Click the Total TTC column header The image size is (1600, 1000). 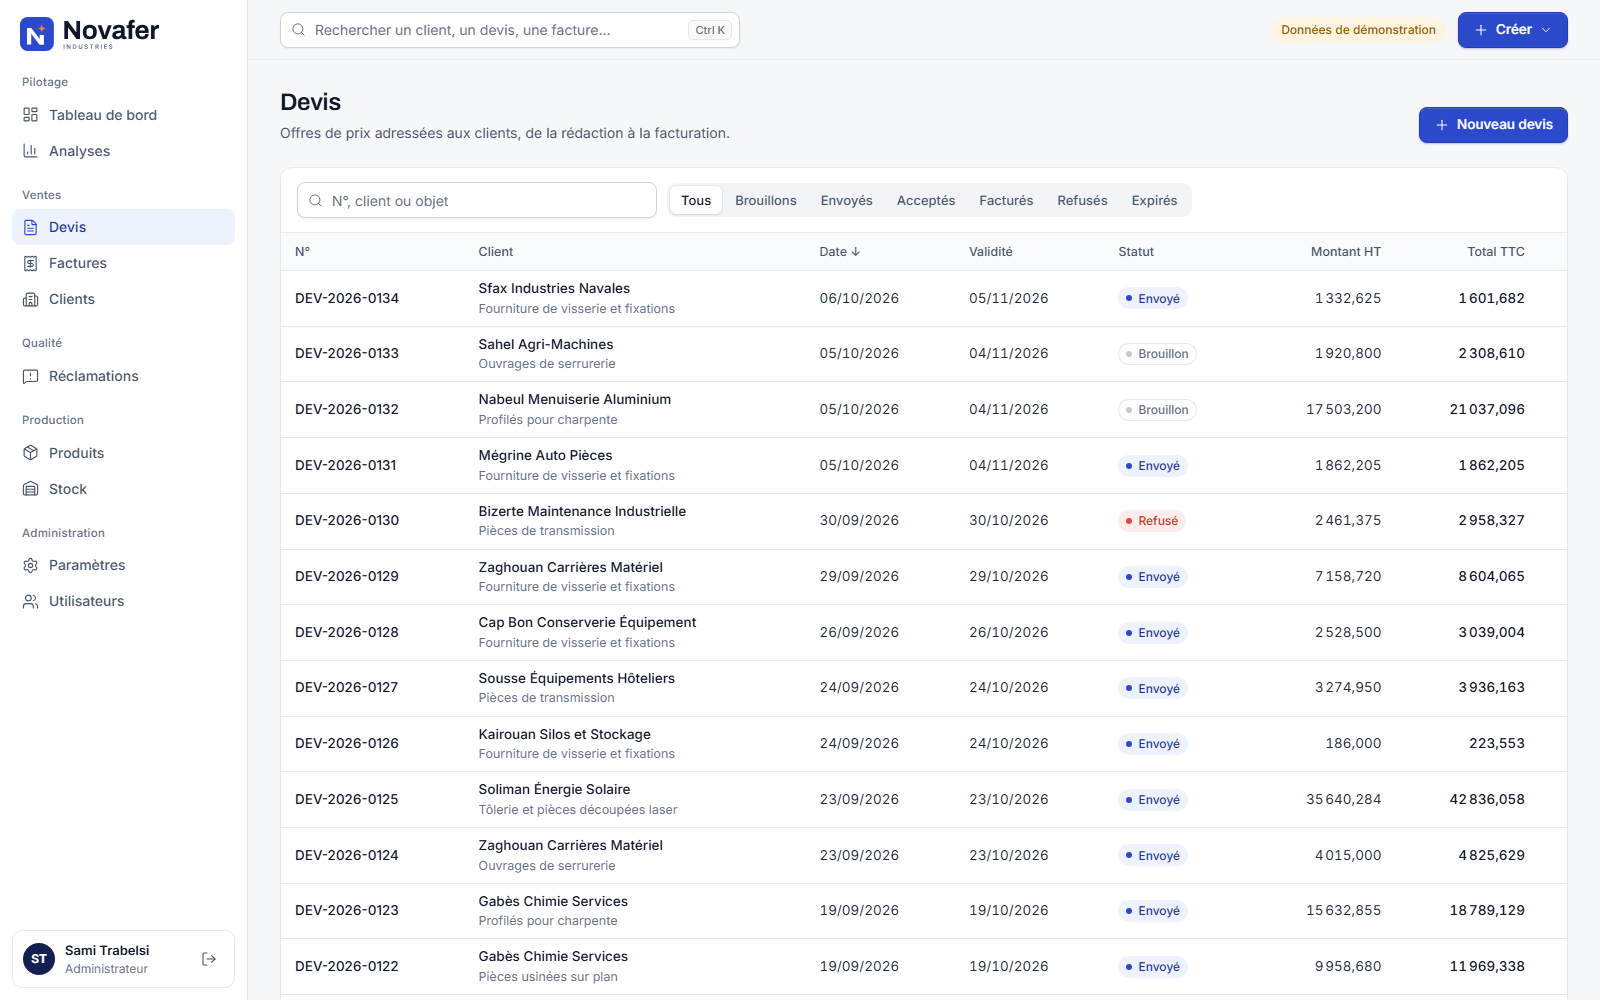coord(1496,252)
